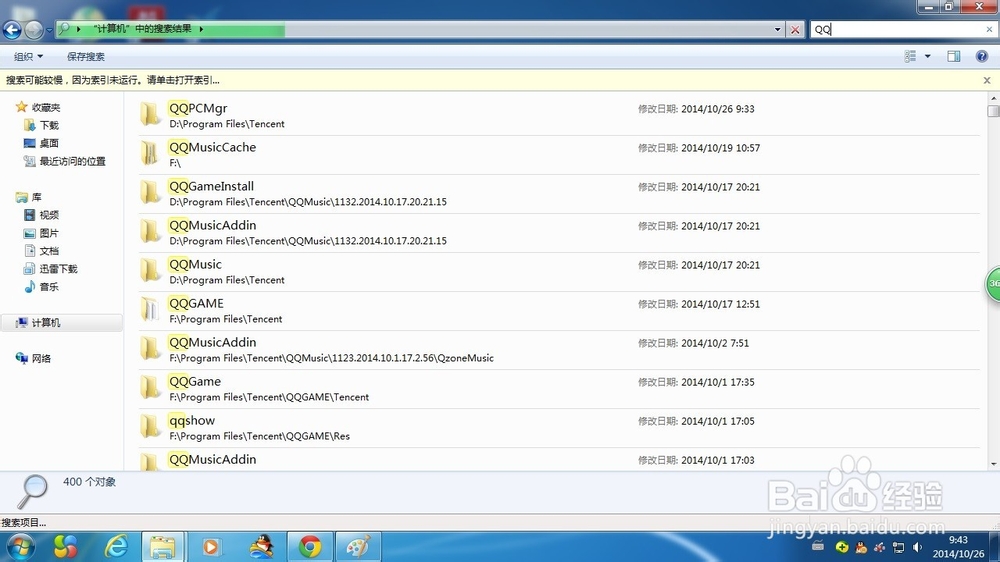Expand address bar history dropdown
Image resolution: width=1000 pixels, height=562 pixels.
click(x=777, y=29)
